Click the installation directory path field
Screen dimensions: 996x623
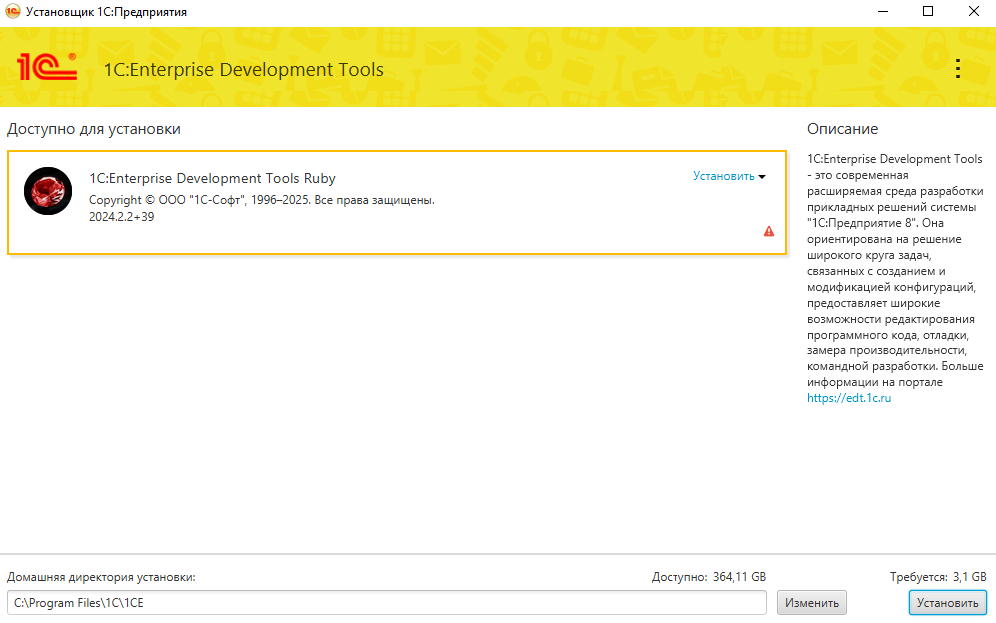386,603
